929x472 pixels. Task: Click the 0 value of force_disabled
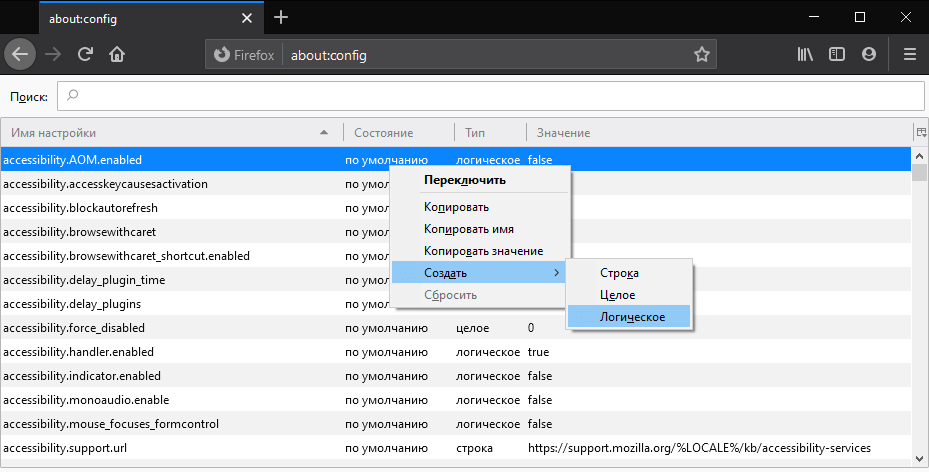click(x=531, y=328)
